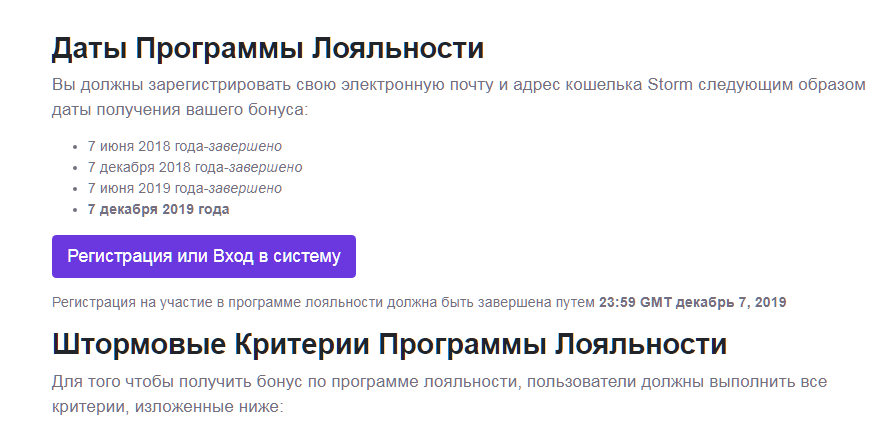This screenshot has width=886, height=430.
Task: Click the italic завершено after 7 июня 2019
Action: click(245, 188)
